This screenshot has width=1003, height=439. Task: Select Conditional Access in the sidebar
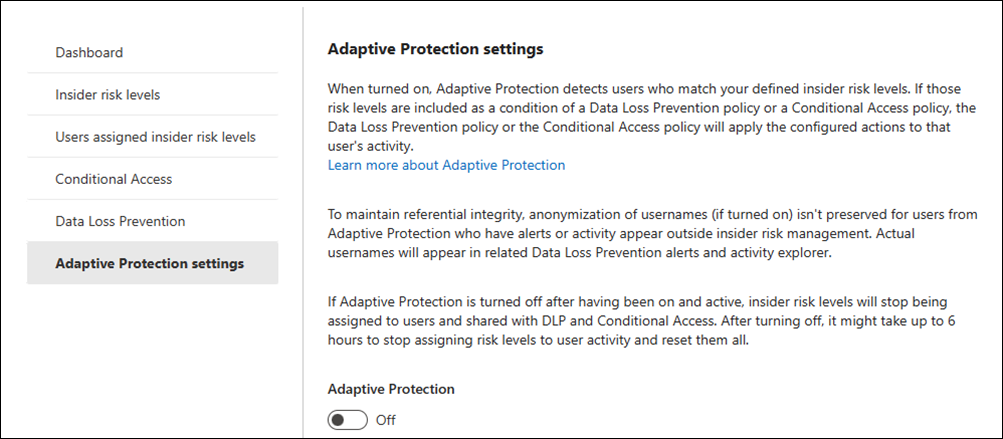114,179
